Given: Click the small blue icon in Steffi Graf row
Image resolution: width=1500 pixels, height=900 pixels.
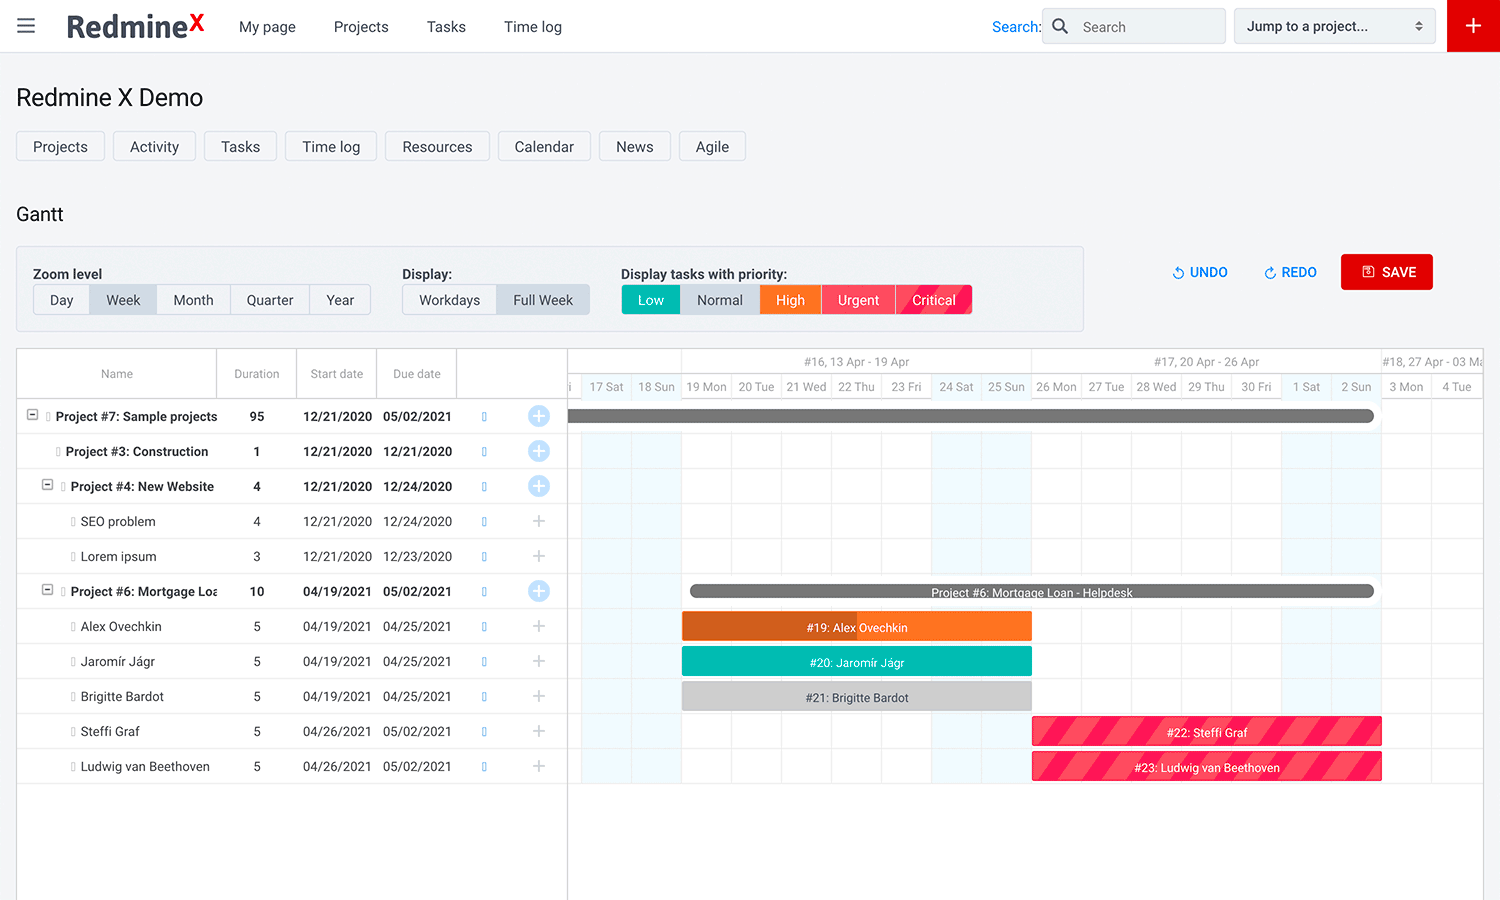Looking at the screenshot, I should 484,732.
